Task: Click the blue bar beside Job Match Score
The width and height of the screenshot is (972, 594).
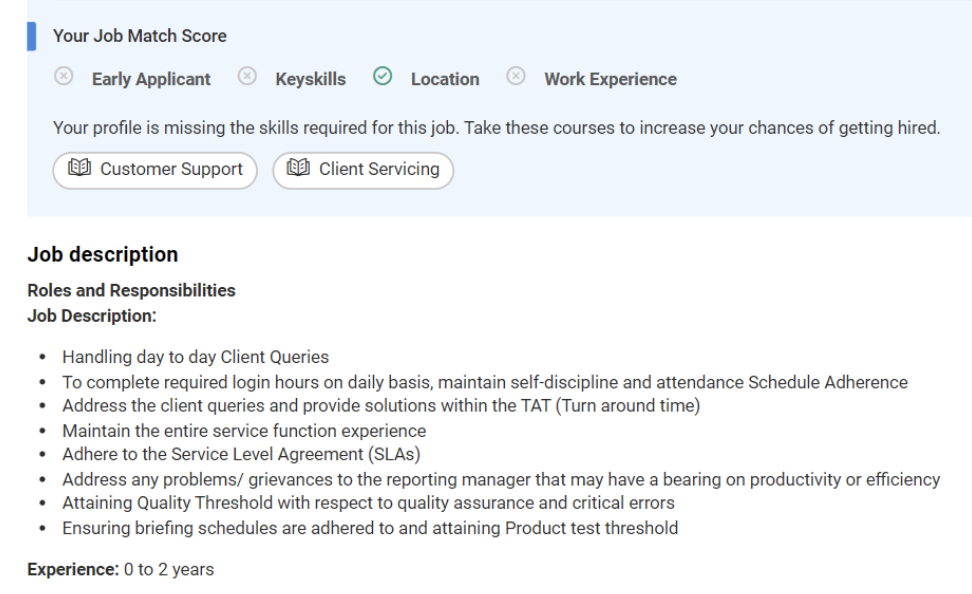Action: click(x=32, y=36)
